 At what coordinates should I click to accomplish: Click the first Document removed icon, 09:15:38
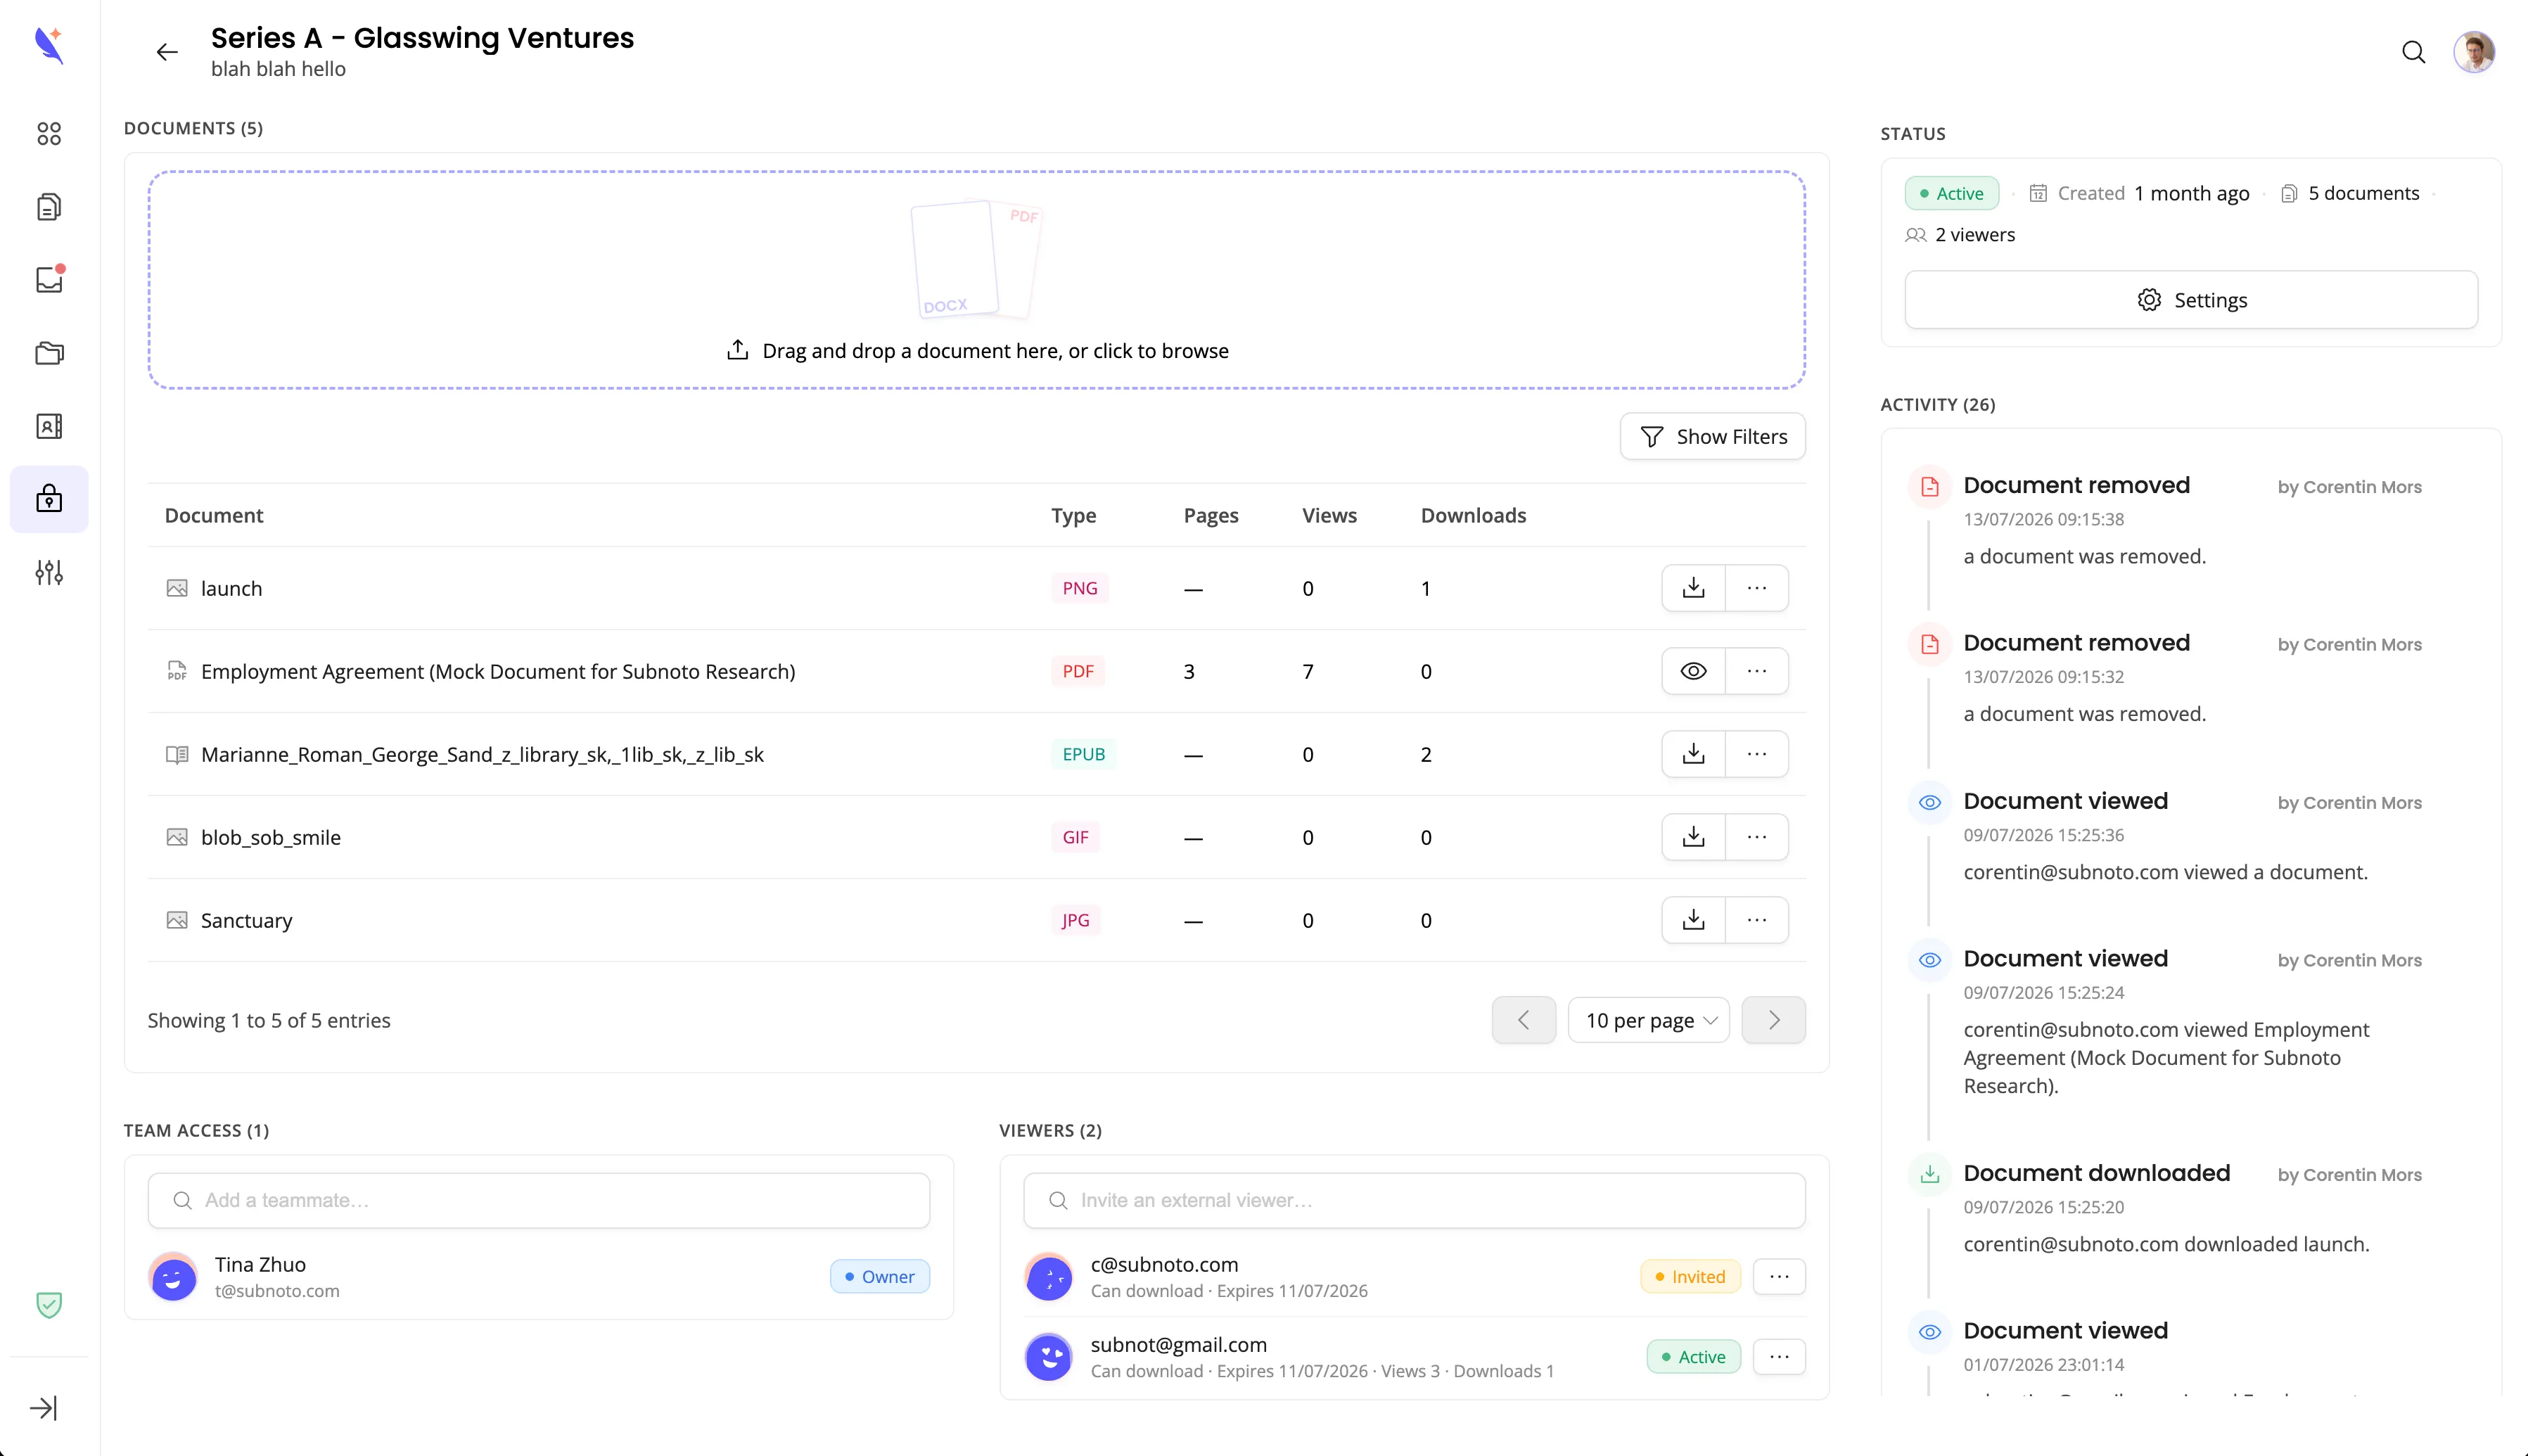point(1929,487)
